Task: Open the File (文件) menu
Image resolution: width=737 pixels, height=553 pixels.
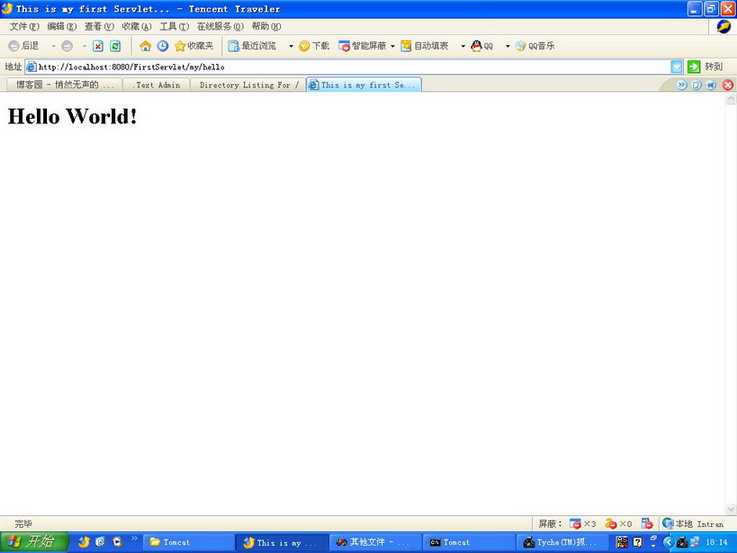Action: (x=24, y=26)
